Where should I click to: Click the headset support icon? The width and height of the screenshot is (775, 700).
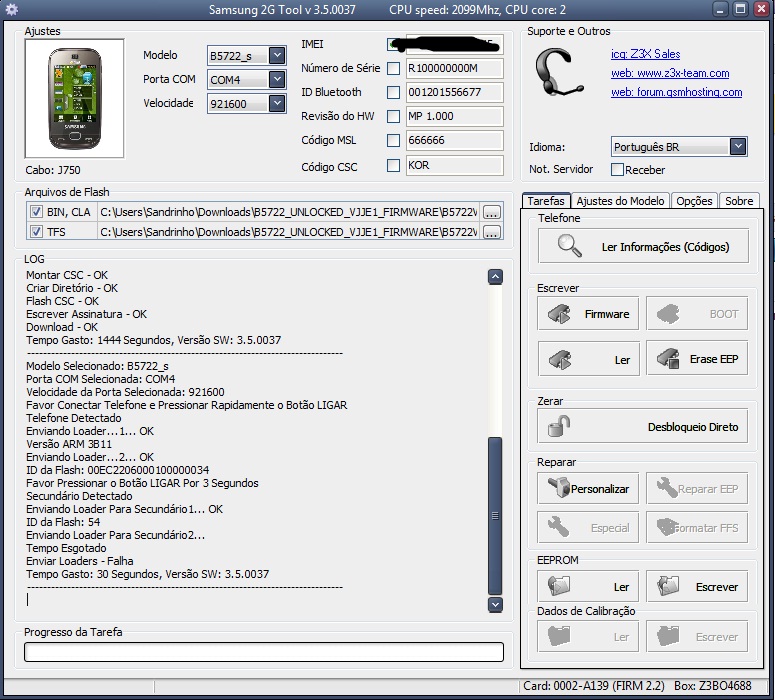[x=559, y=72]
